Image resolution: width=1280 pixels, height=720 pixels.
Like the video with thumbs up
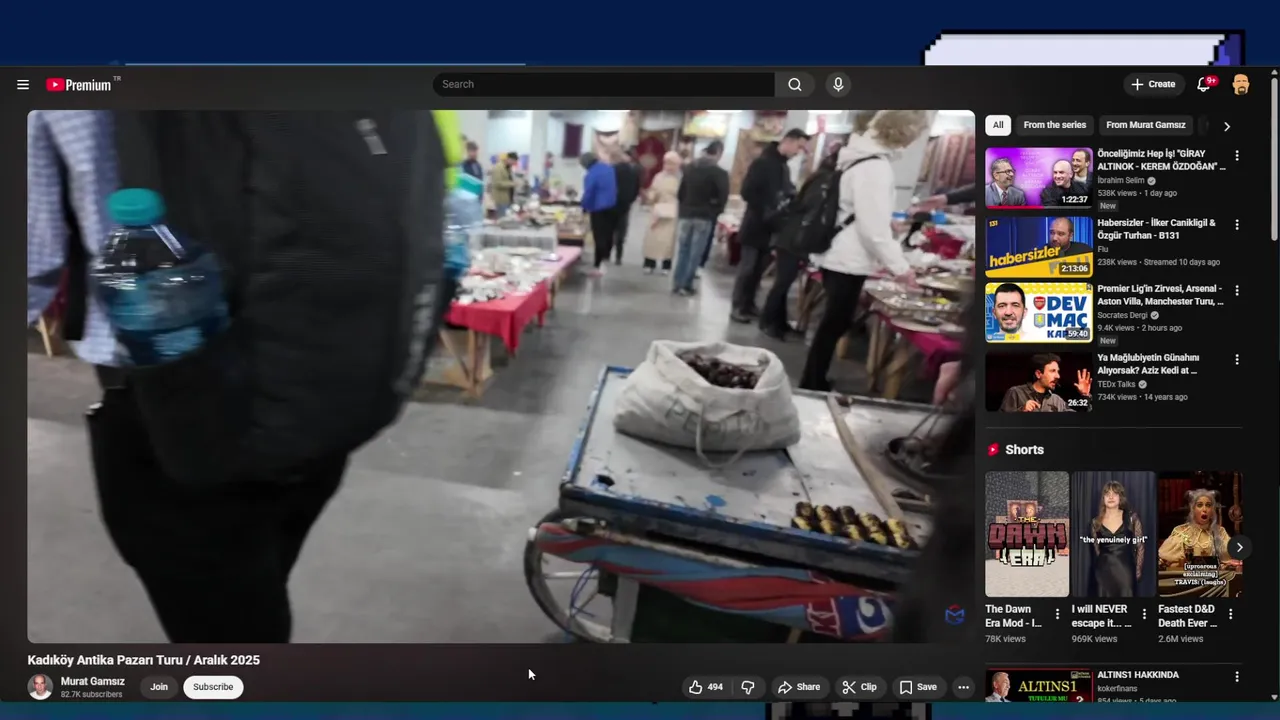tap(706, 687)
